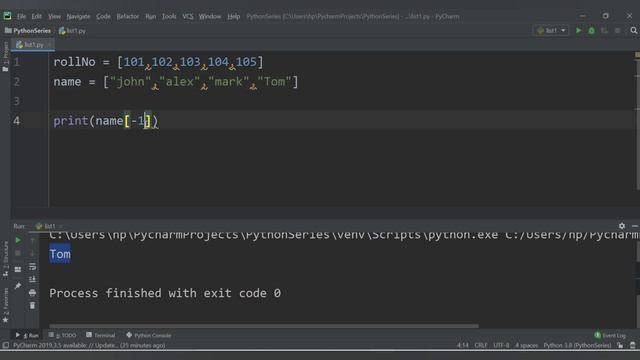Switch to the TODO bottom tool tab

(62, 335)
